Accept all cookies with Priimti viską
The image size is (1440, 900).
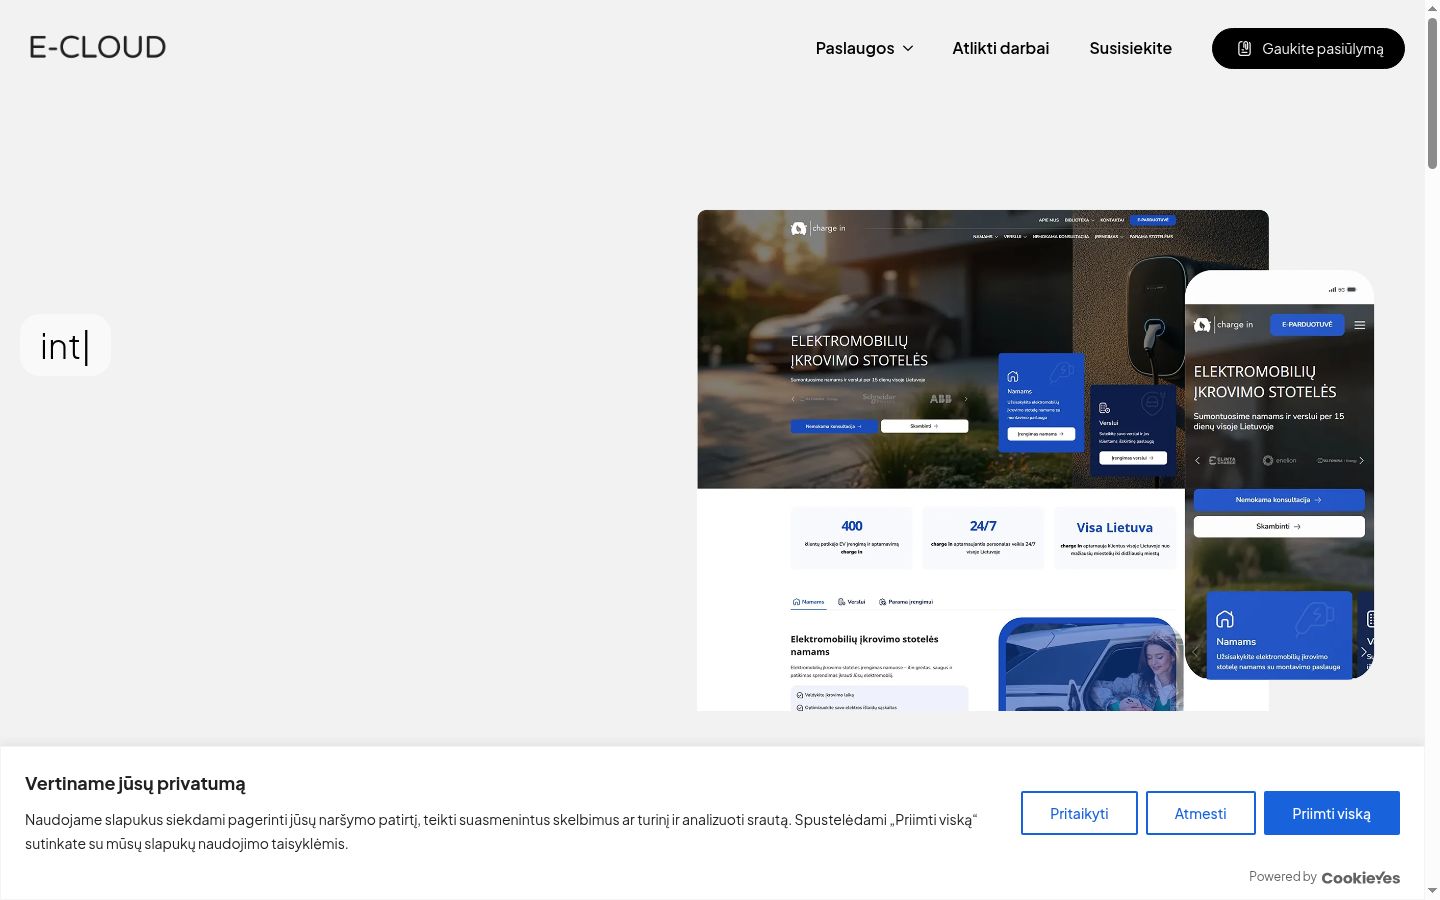coord(1331,813)
